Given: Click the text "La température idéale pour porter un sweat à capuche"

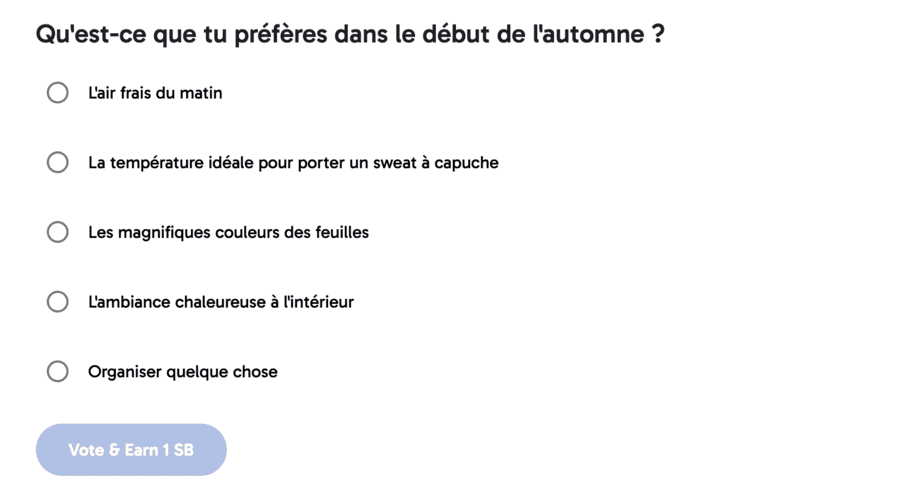Looking at the screenshot, I should pyautogui.click(x=293, y=162).
